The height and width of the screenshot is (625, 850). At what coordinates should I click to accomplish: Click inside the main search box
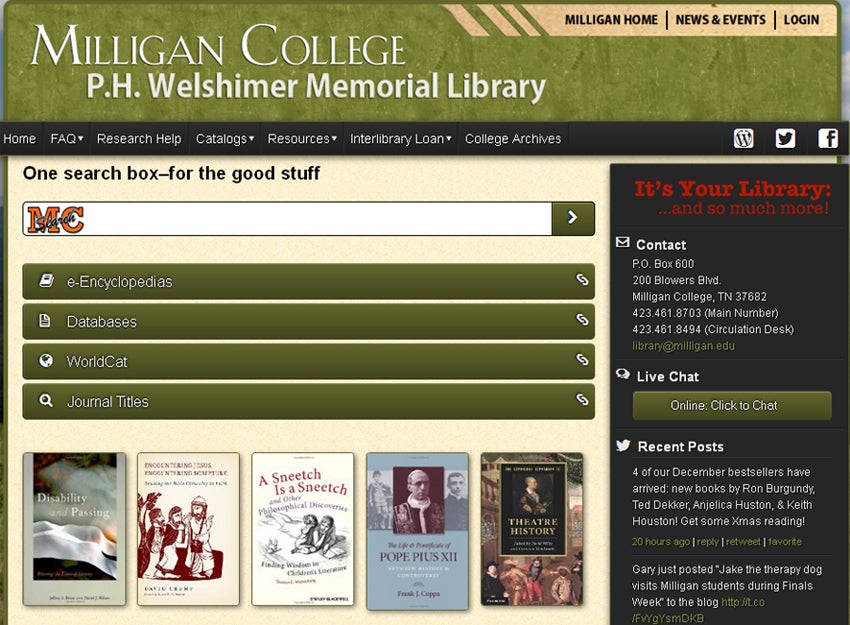[x=300, y=217]
